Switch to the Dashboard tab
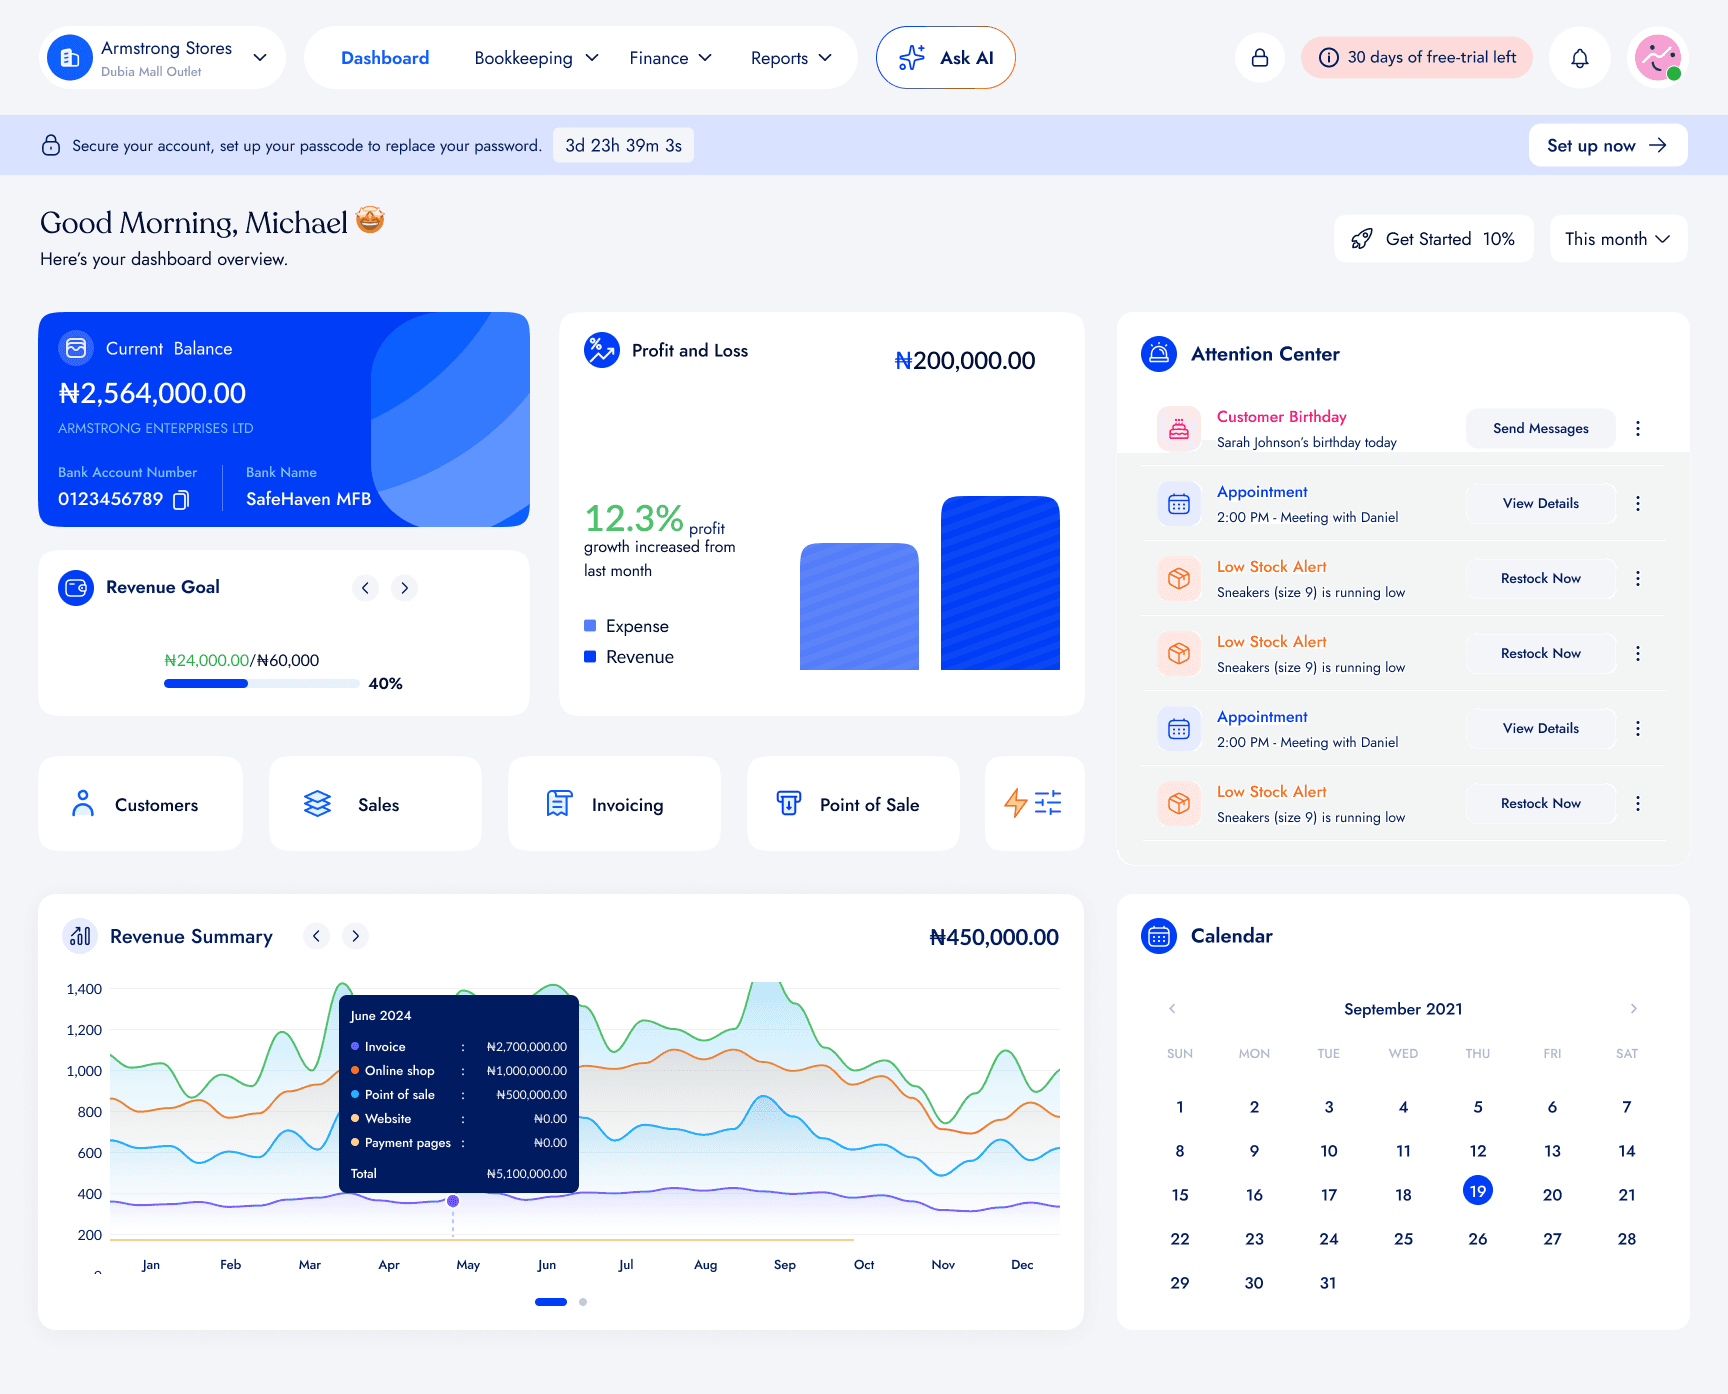 [385, 58]
